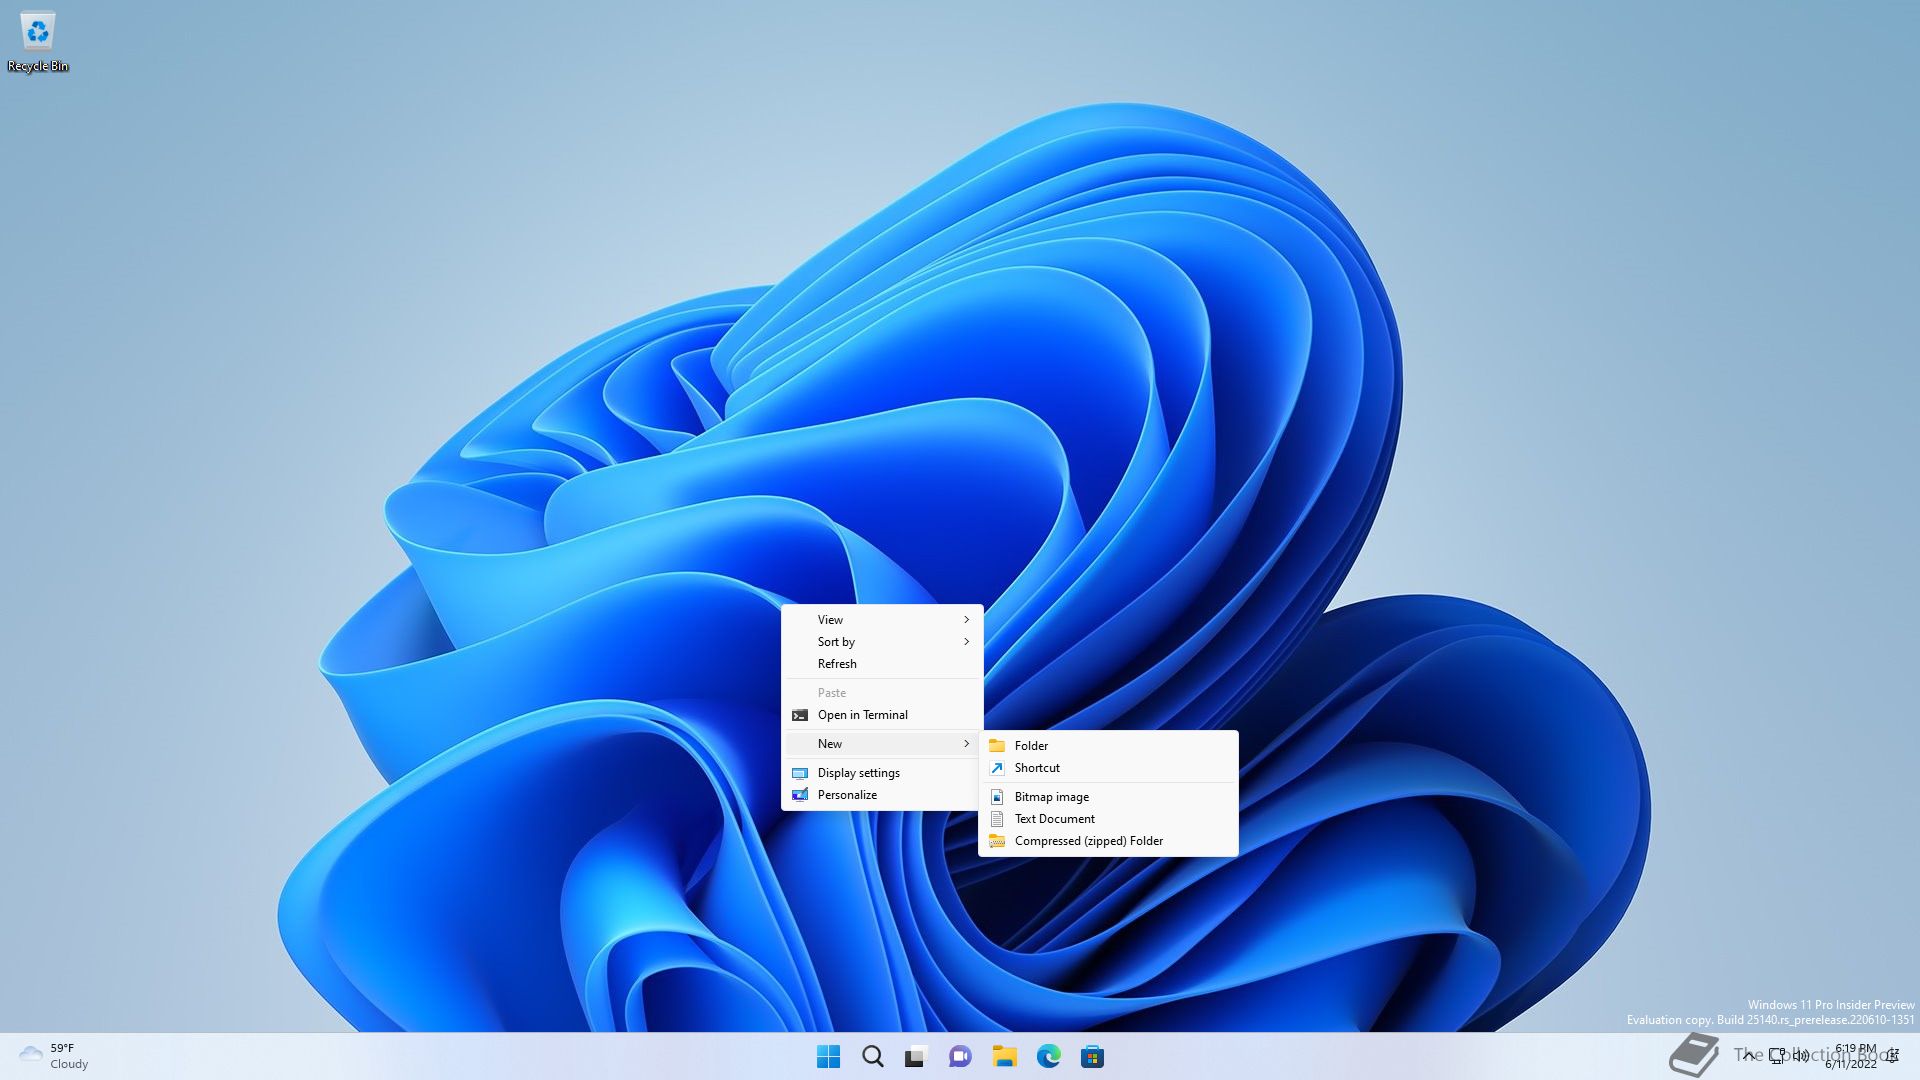The width and height of the screenshot is (1920, 1080).
Task: Launch the Chat app from taskbar
Action: click(960, 1056)
